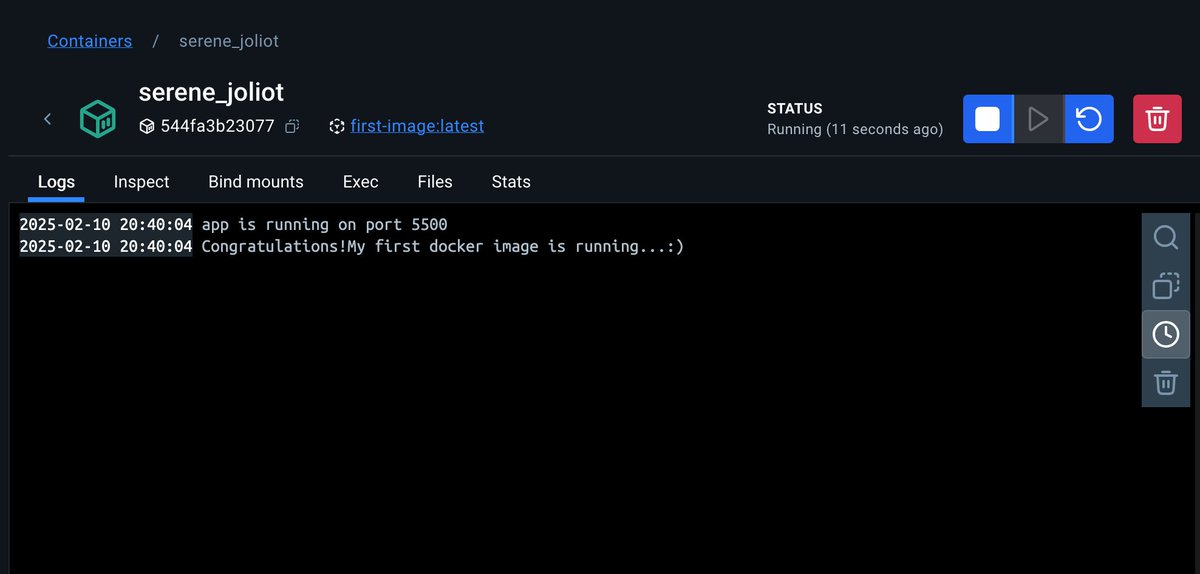This screenshot has height=574, width=1200.
Task: Clear the logs with terminal trash icon
Action: (x=1166, y=382)
